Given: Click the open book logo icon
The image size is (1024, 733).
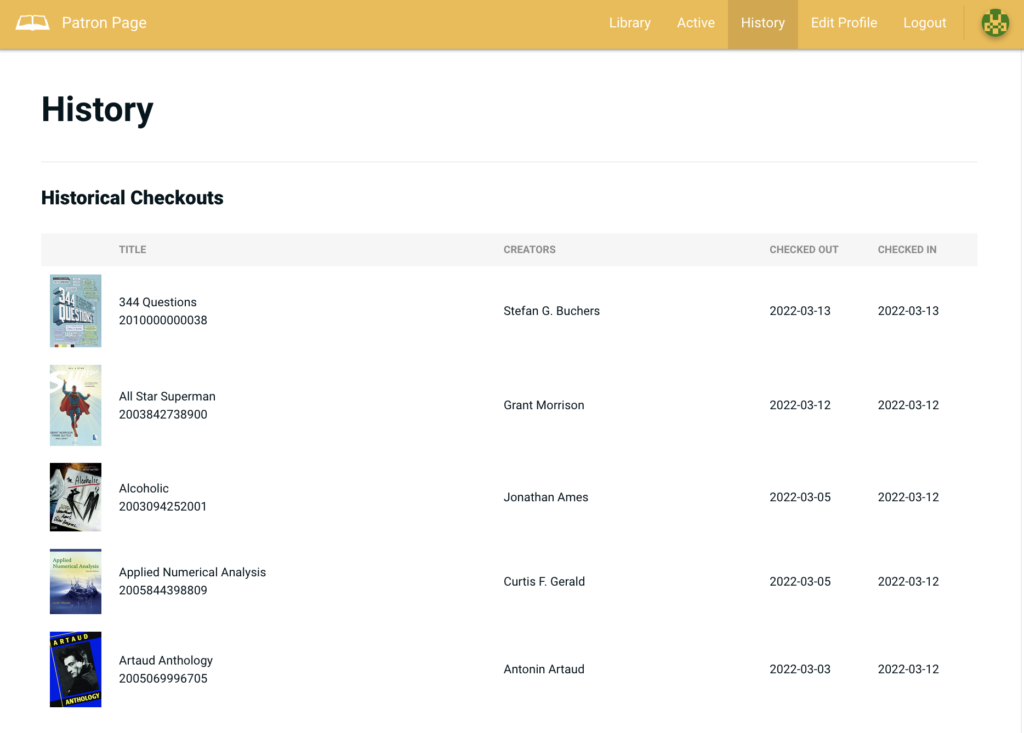Looking at the screenshot, I should tap(32, 23).
